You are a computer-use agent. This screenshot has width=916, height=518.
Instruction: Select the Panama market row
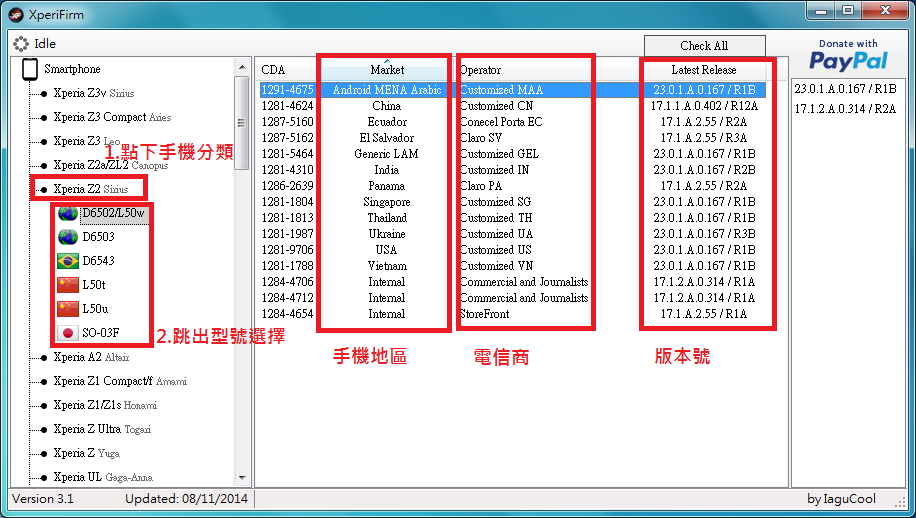click(512, 186)
